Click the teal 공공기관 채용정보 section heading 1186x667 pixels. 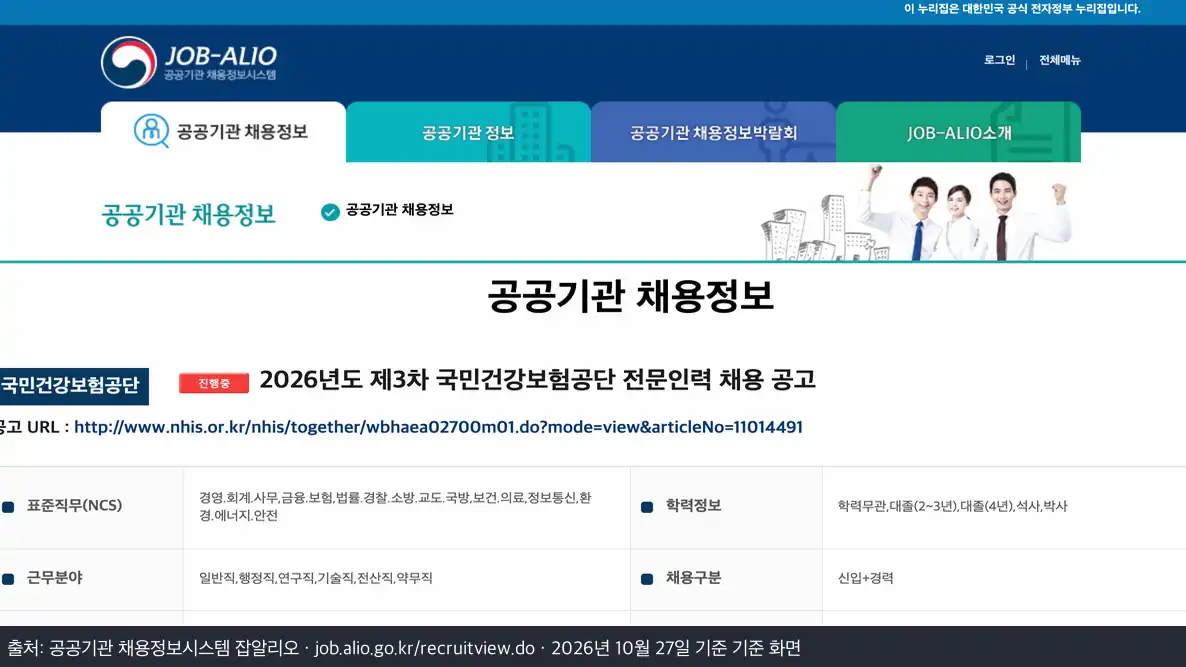(x=188, y=215)
